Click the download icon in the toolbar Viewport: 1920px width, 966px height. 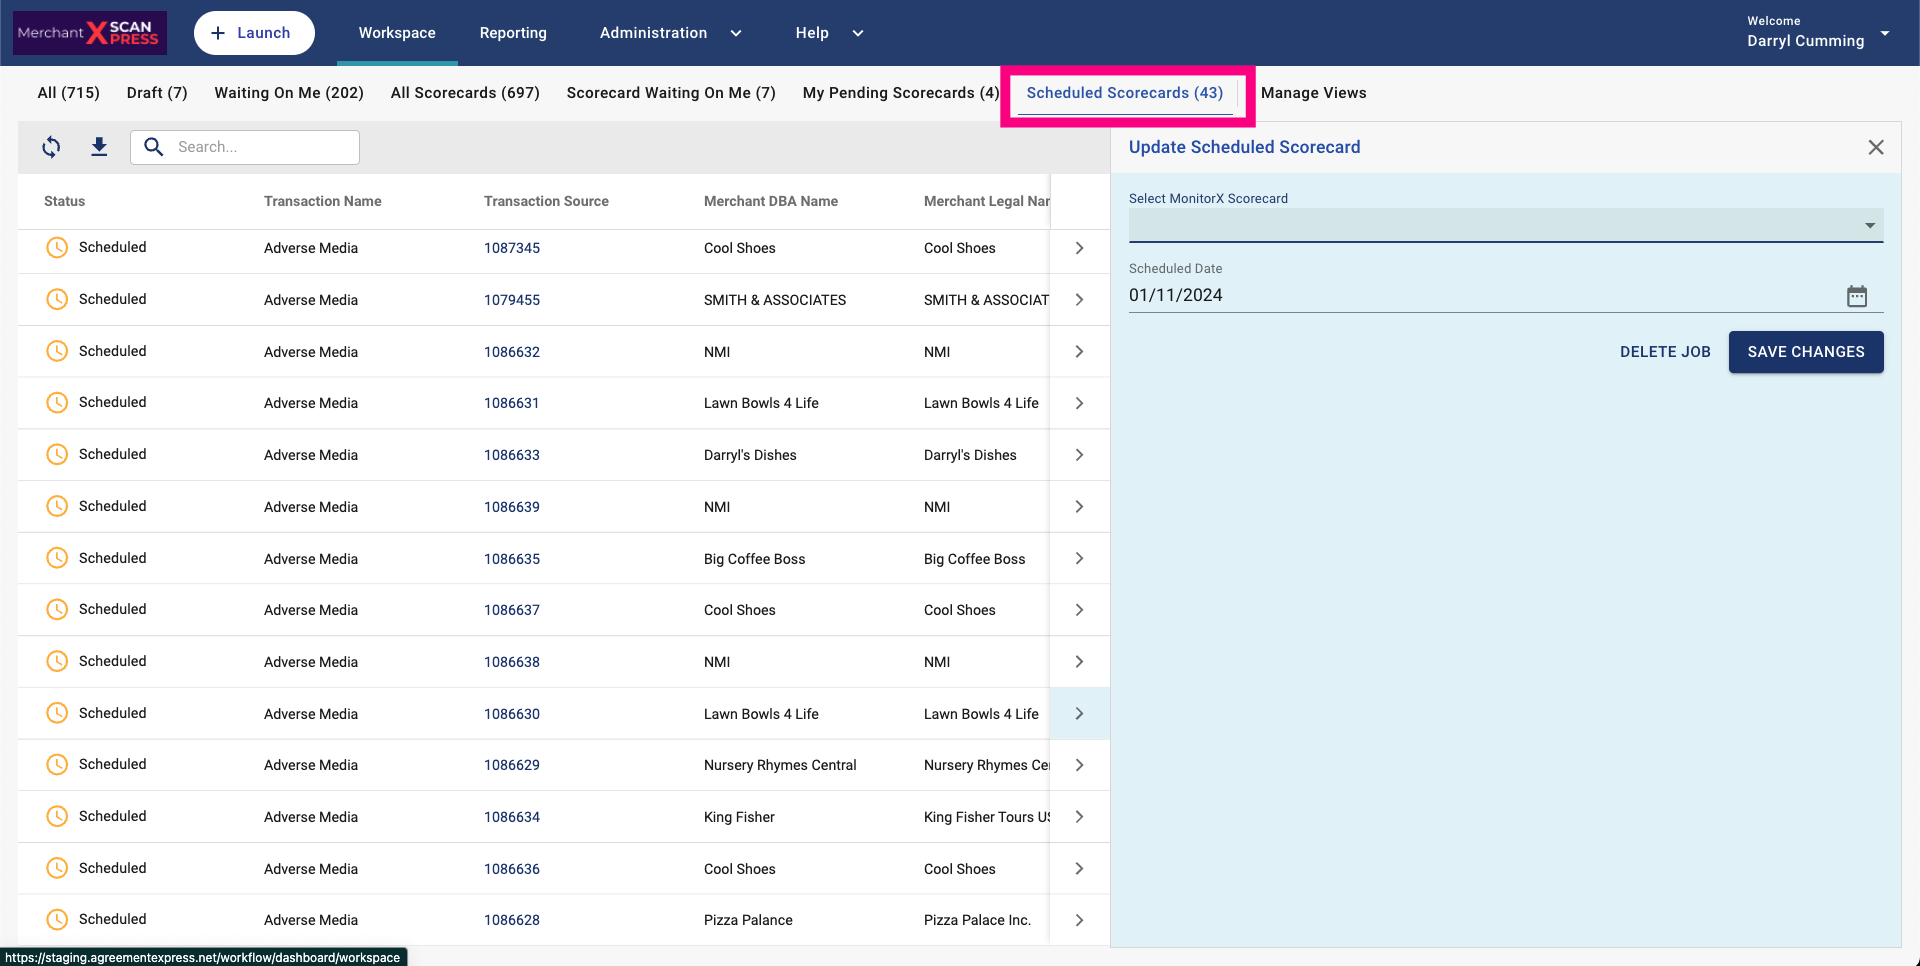(x=99, y=147)
